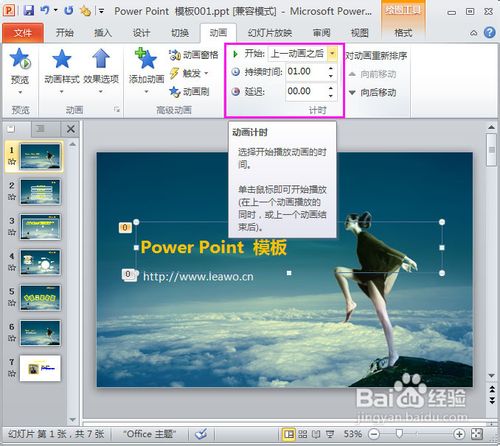Open the Customize Quick Access Toolbar dropdown
The width and height of the screenshot is (500, 446).
tap(101, 12)
